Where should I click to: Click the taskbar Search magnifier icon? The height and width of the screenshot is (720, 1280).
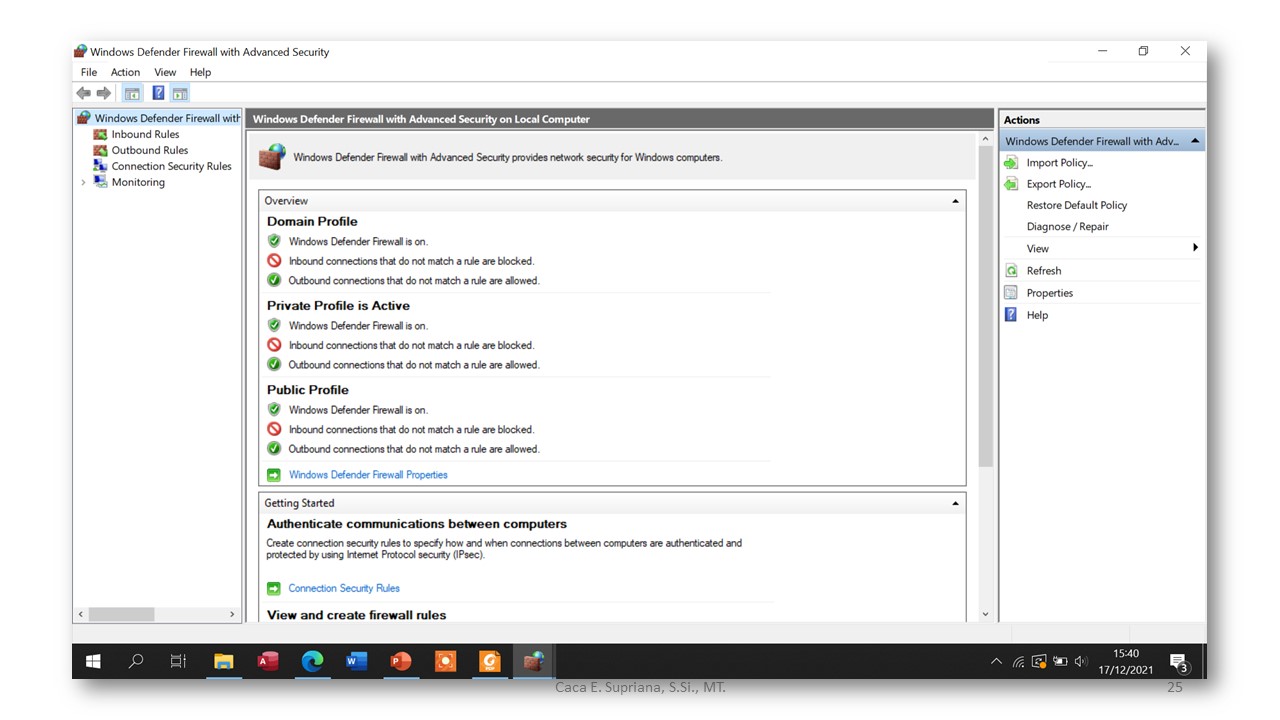tap(136, 661)
